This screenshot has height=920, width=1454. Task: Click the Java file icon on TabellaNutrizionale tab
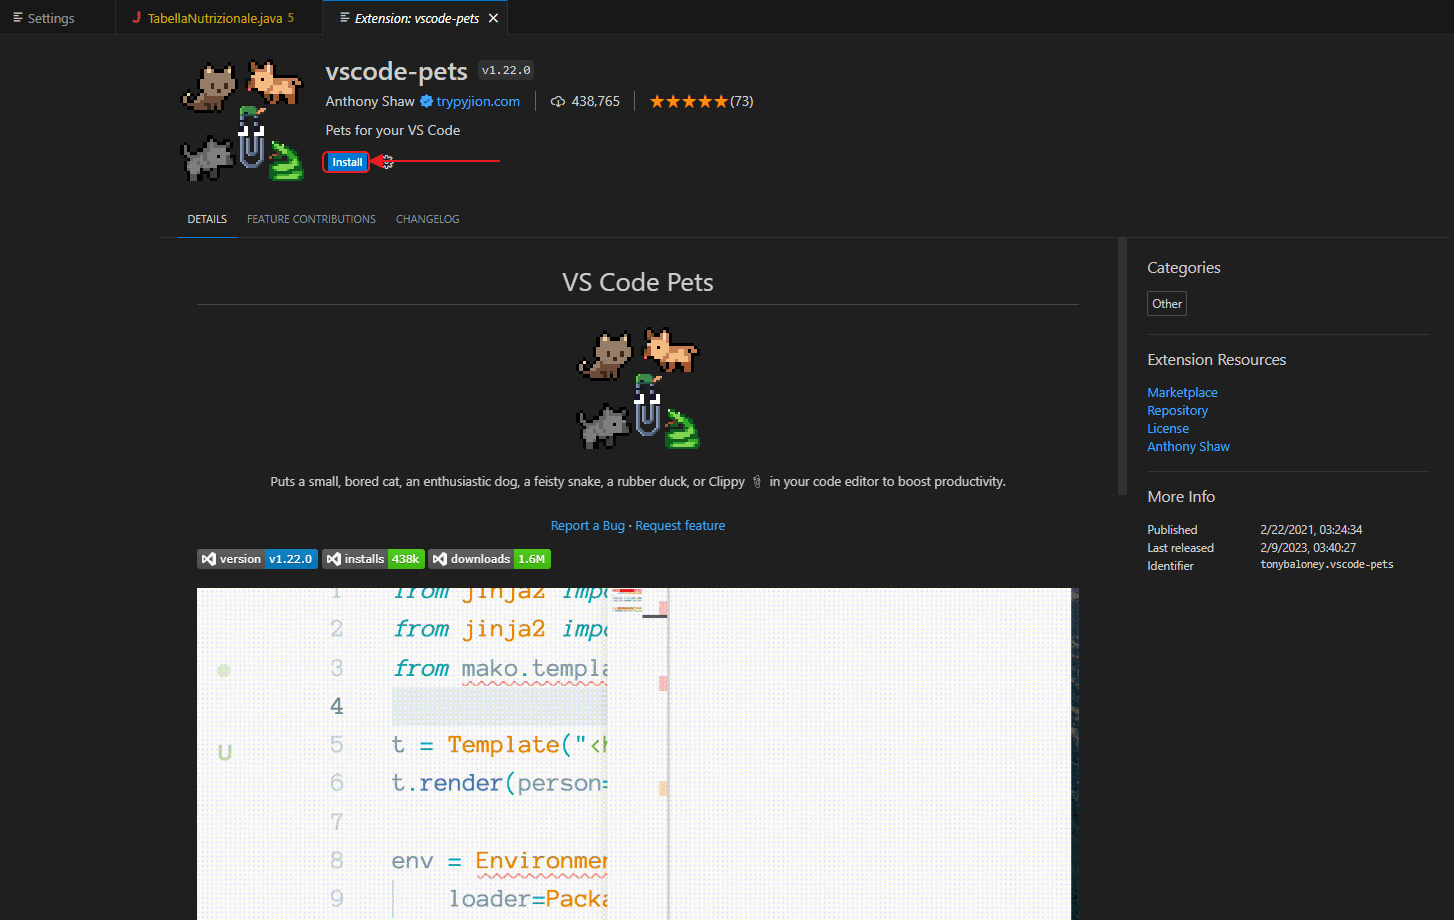click(x=137, y=18)
